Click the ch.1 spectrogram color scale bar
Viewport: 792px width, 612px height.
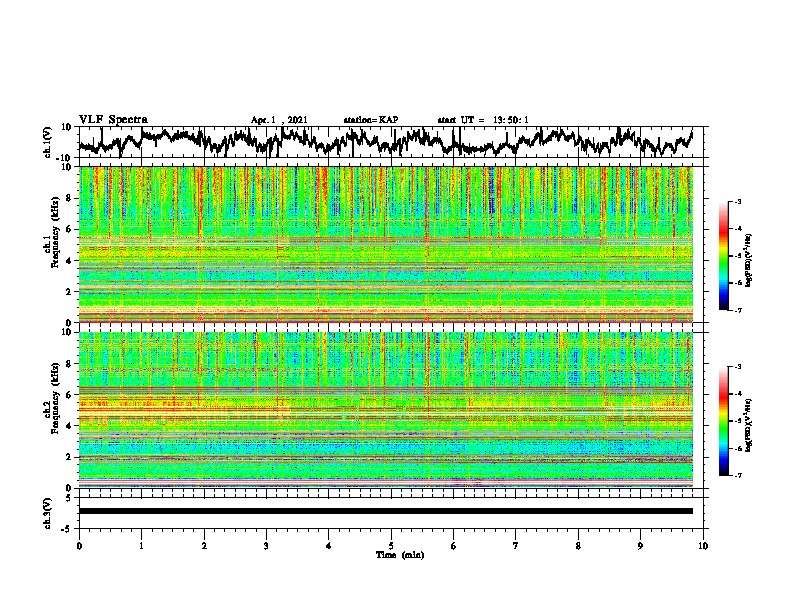(723, 256)
